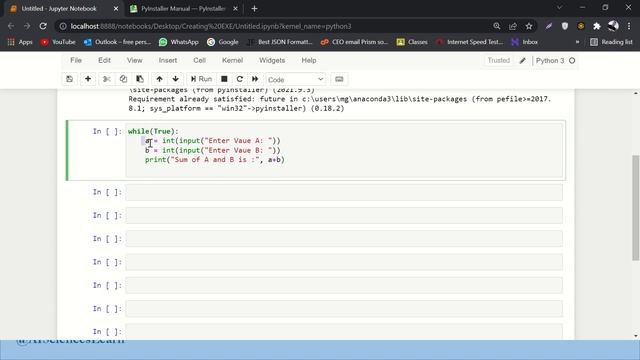The image size is (640, 360).
Task: Open the YouTube bookmark
Action: click(58, 42)
